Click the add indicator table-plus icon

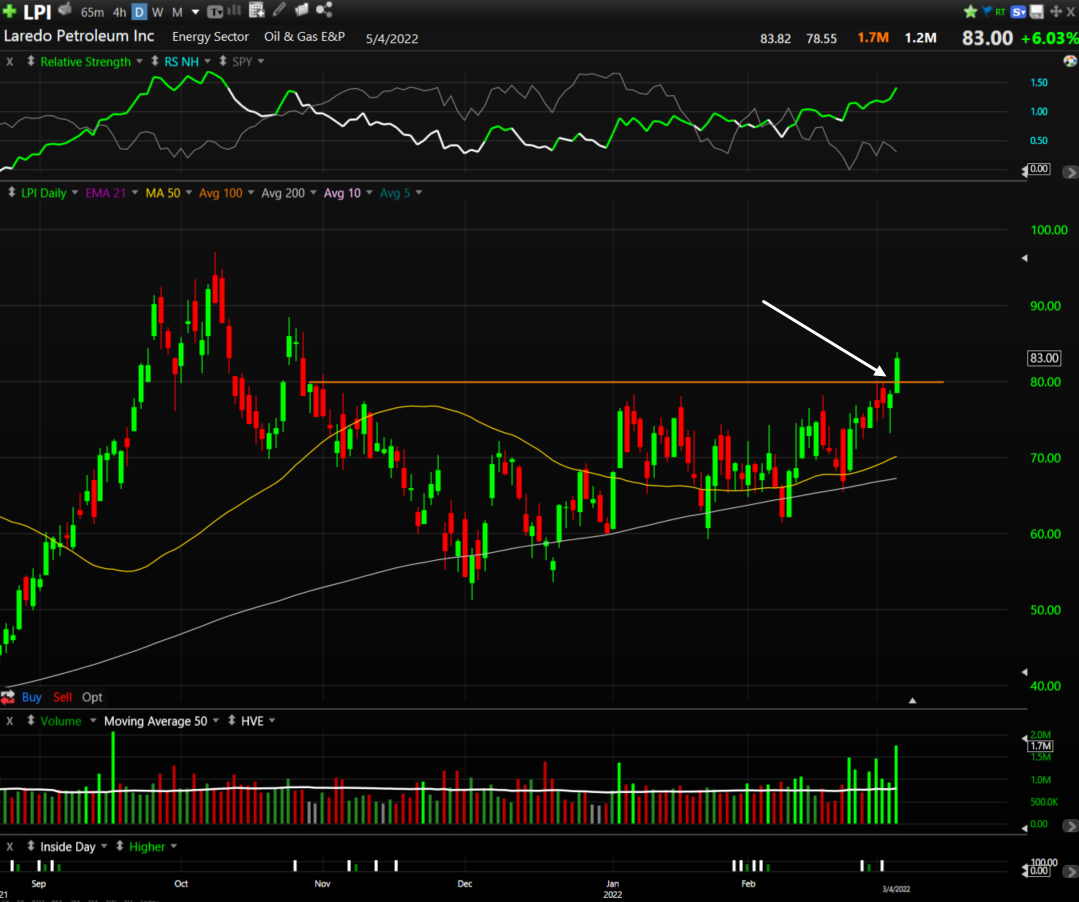click(x=257, y=10)
